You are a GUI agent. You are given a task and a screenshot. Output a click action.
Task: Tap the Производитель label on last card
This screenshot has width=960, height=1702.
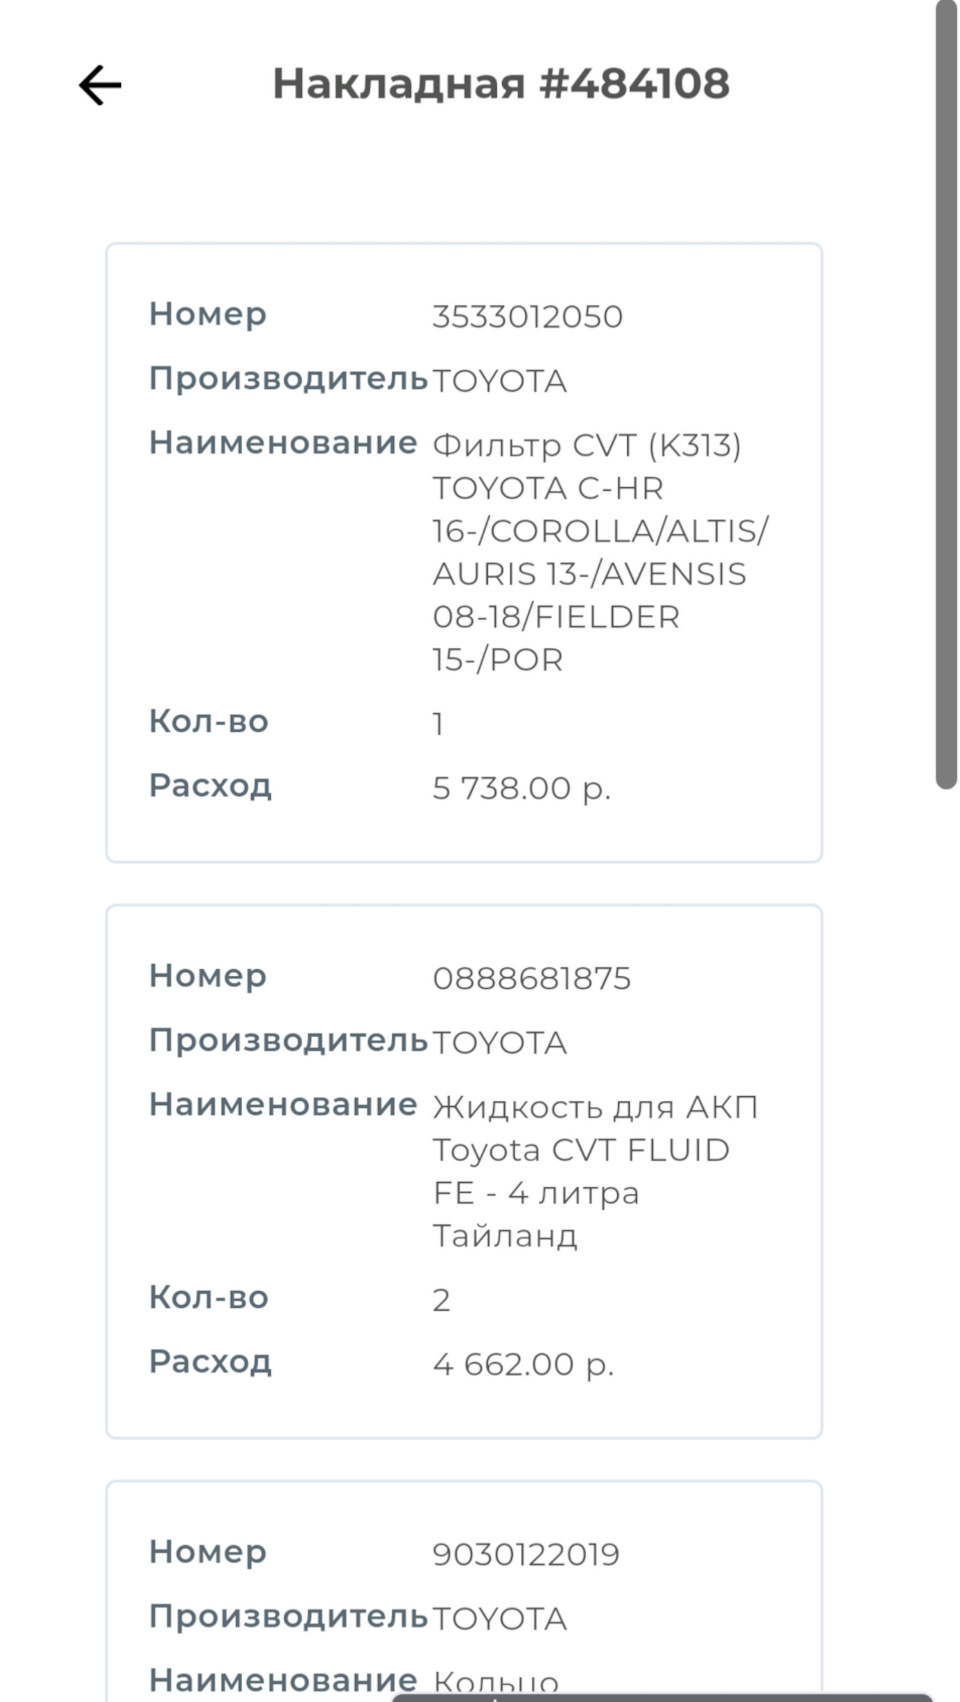(289, 1617)
